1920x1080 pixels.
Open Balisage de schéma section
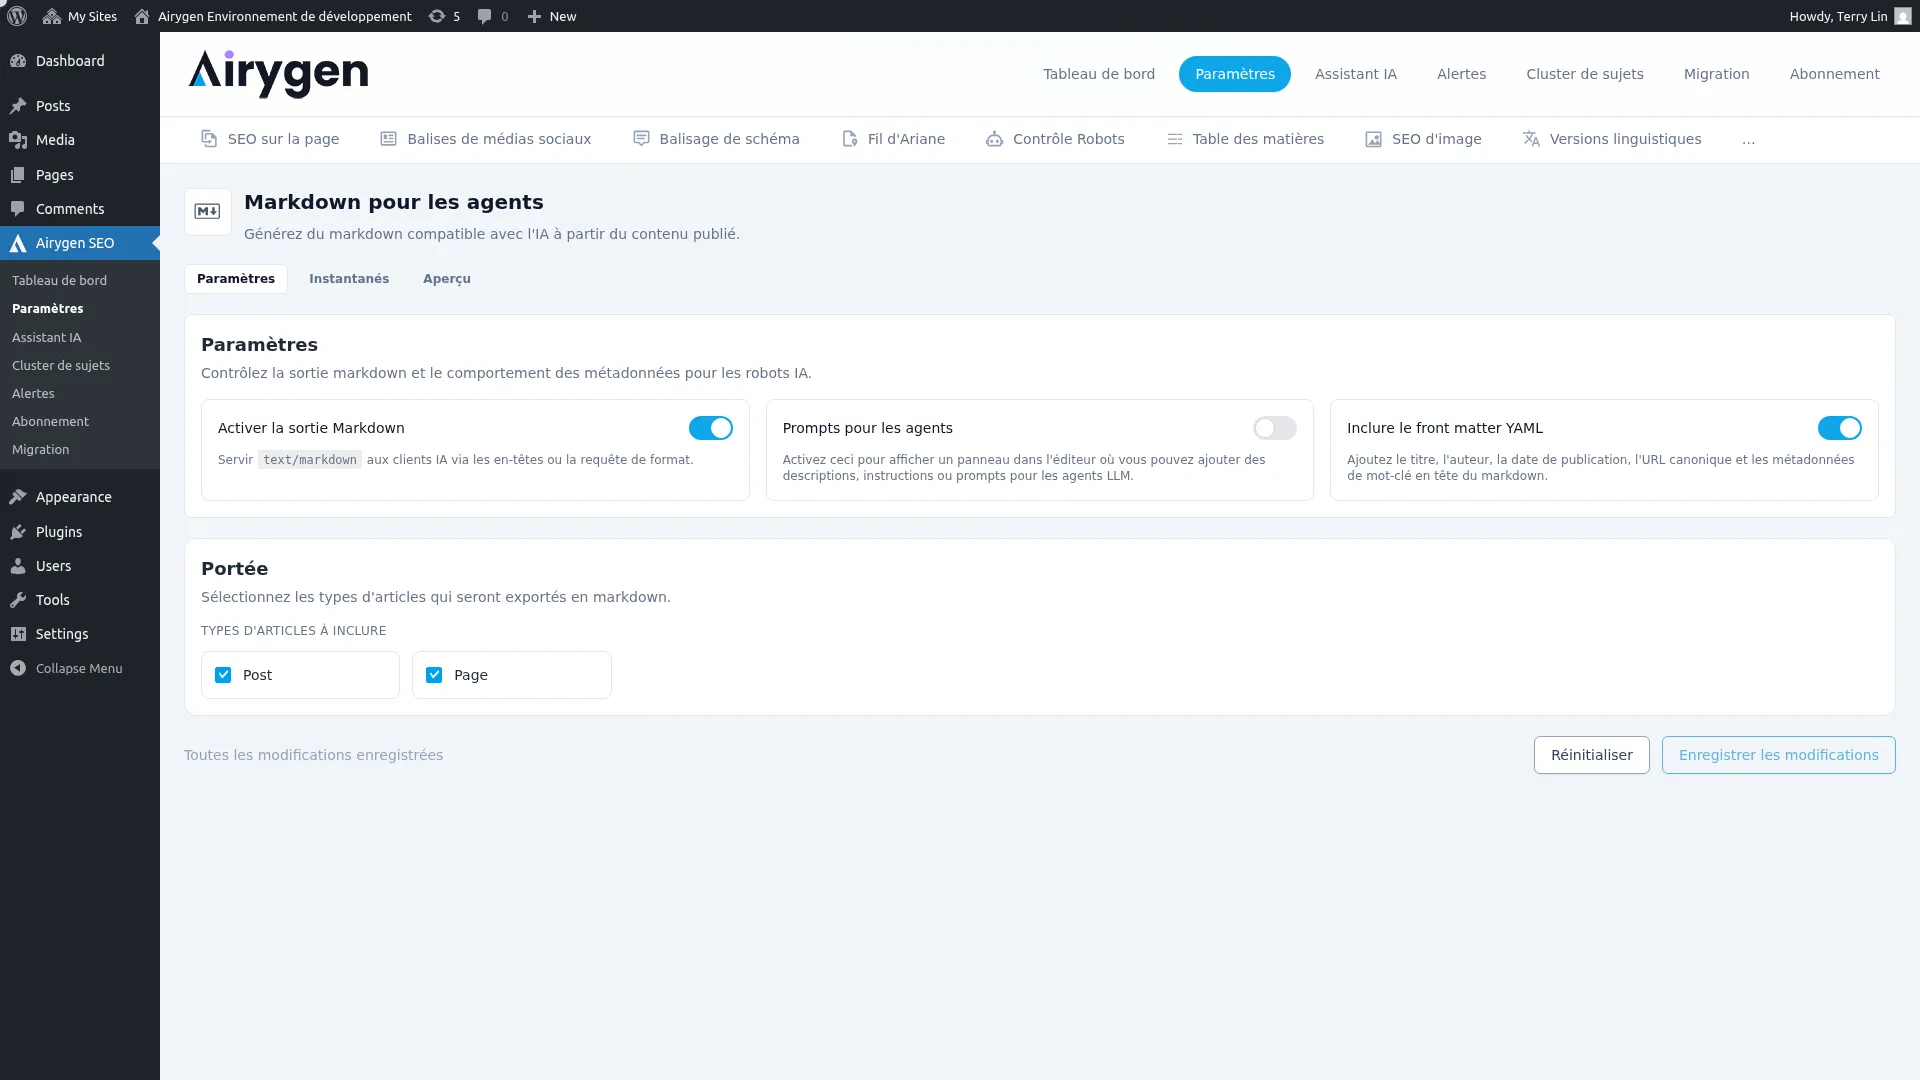pyautogui.click(x=716, y=139)
